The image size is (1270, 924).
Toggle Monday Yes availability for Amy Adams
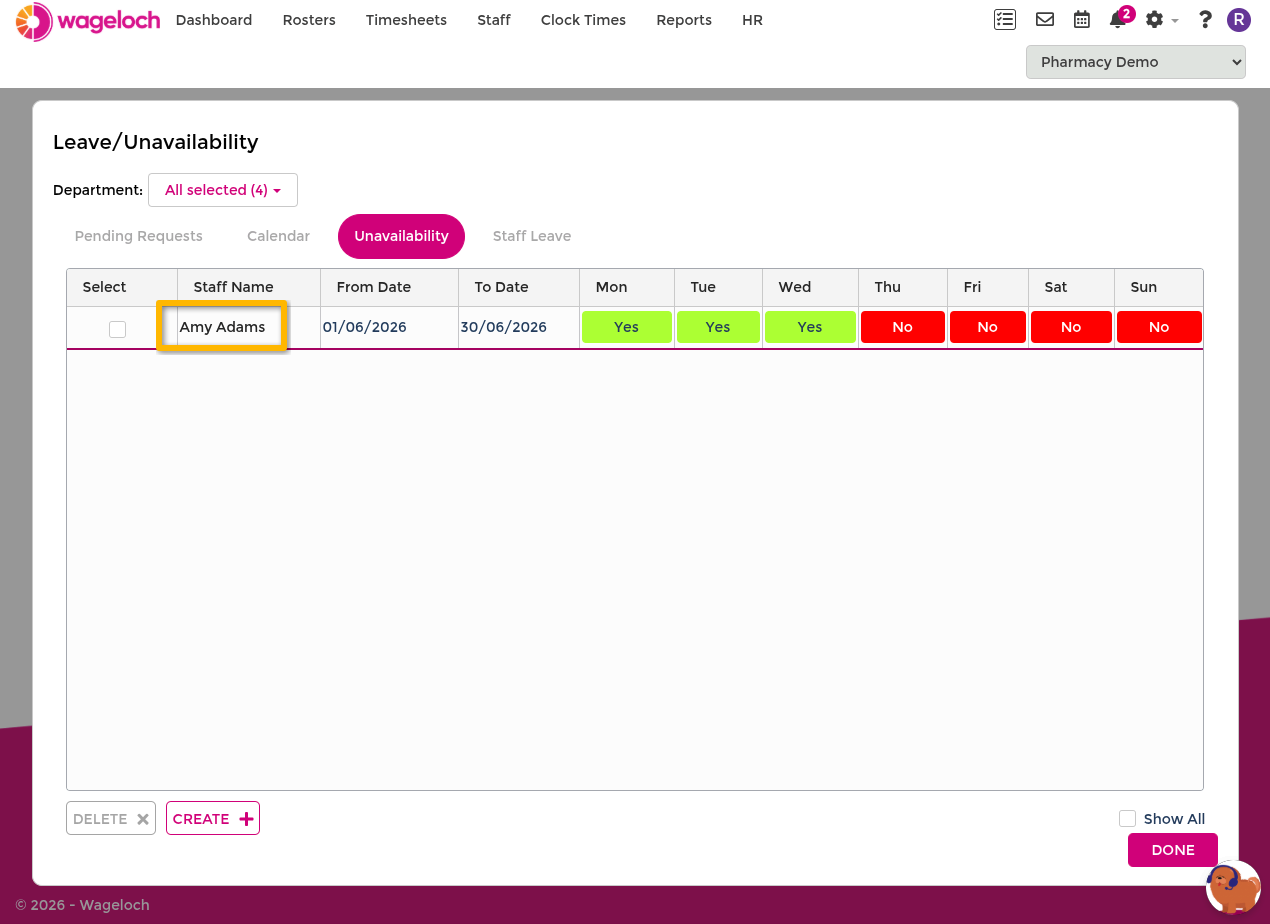tap(627, 327)
